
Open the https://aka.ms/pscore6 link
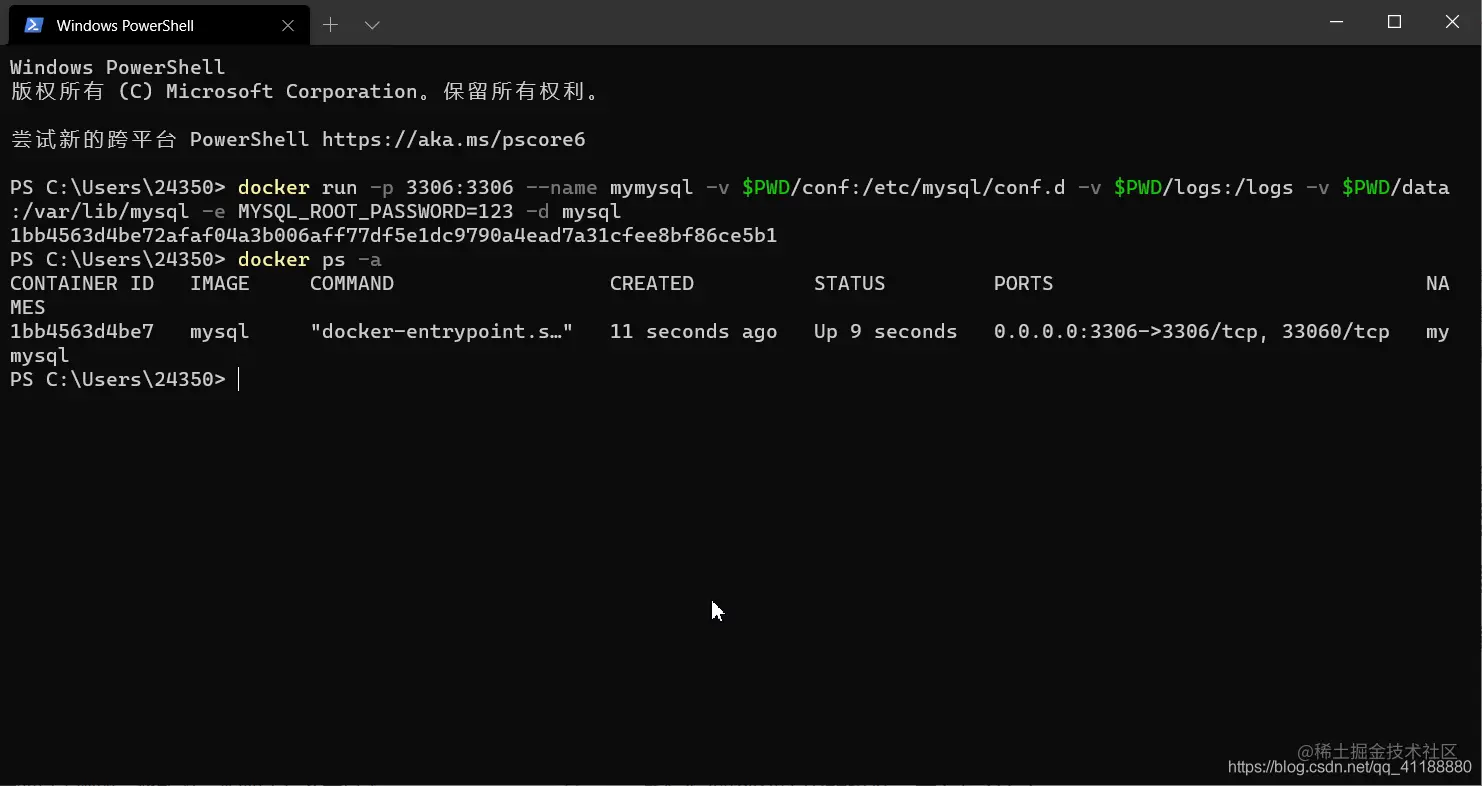pyautogui.click(x=454, y=140)
